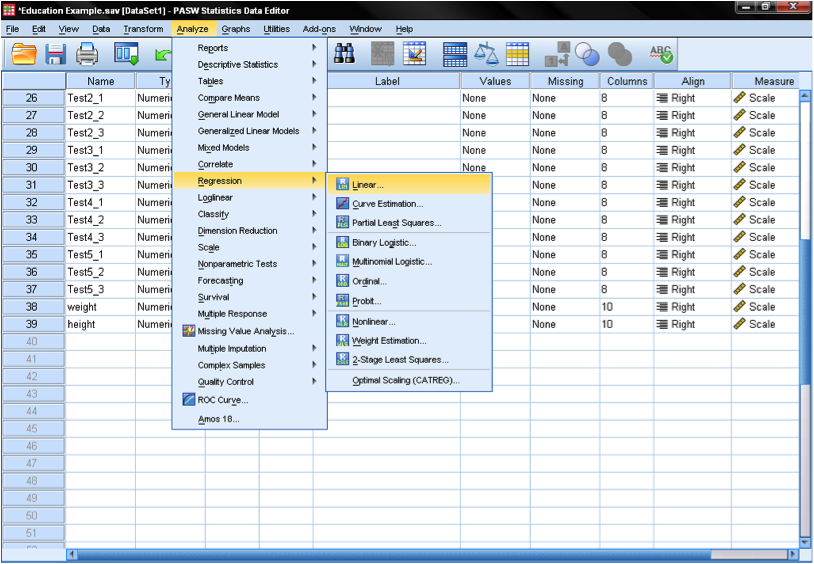Click the Recall recent dialogs icon
Viewport: 814px width, 564px height.
click(x=126, y=54)
